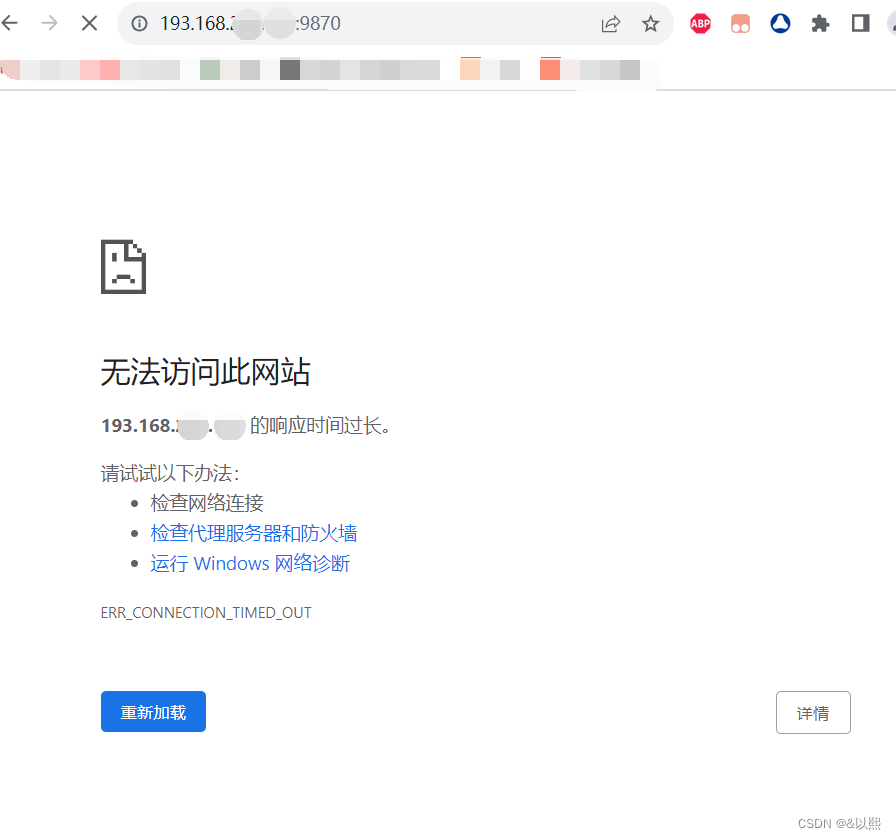This screenshot has height=840, width=896.
Task: Open site information from the info icon
Action: coord(137,23)
